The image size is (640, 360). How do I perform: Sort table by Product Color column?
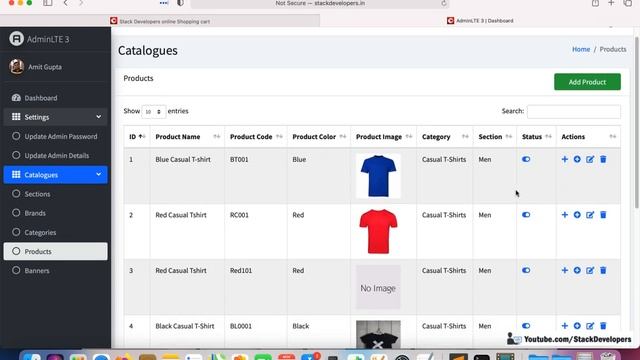(x=319, y=137)
